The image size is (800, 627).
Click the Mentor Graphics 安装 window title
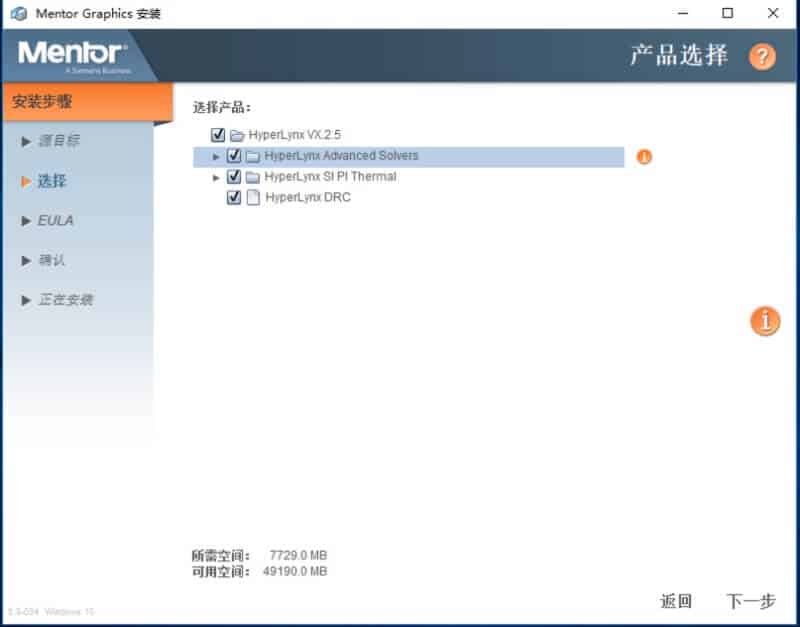[98, 14]
